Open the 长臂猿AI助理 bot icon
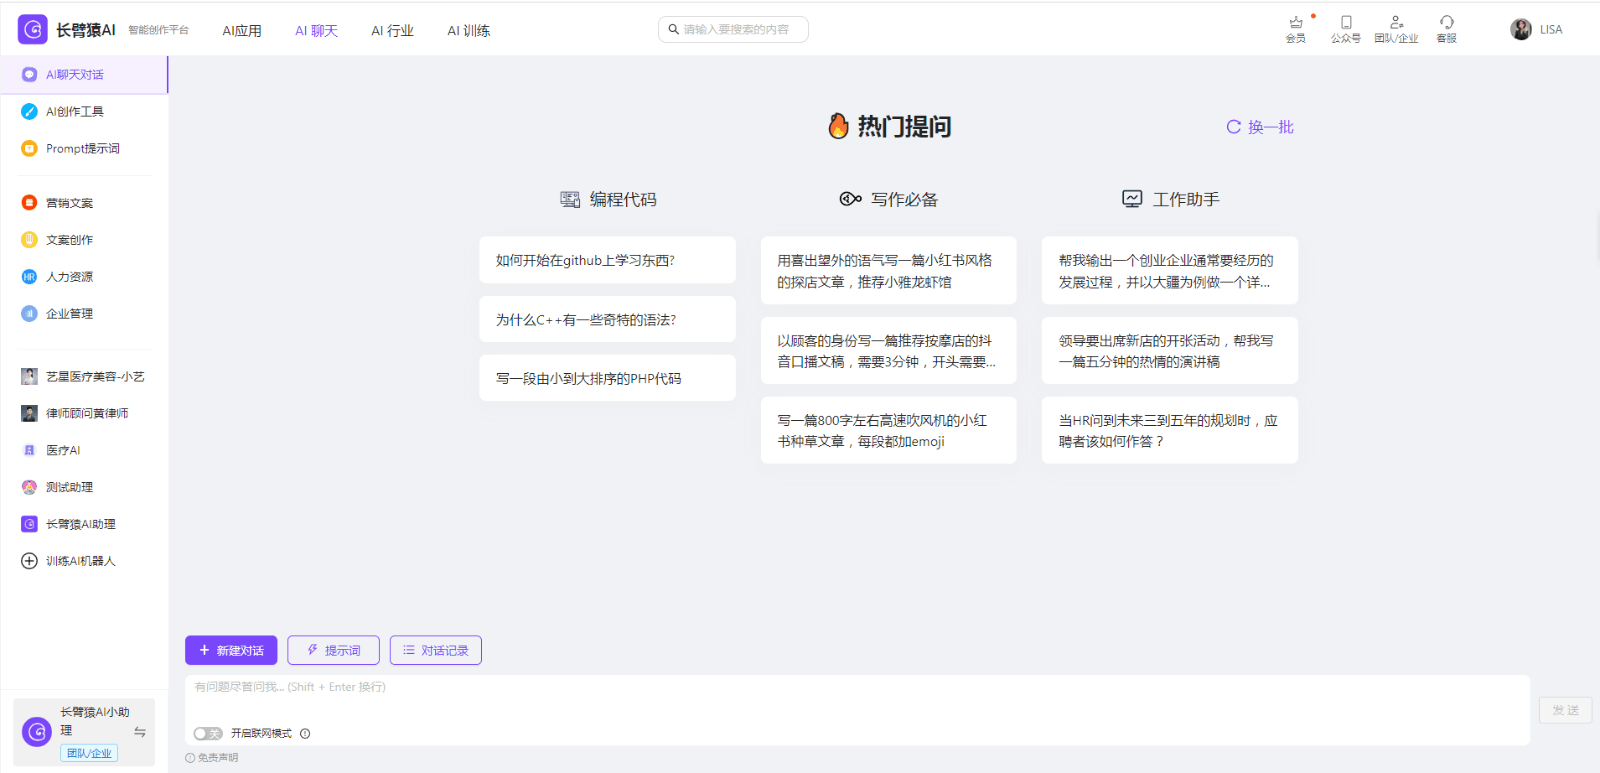Screen dimensions: 1600x773 pos(30,524)
